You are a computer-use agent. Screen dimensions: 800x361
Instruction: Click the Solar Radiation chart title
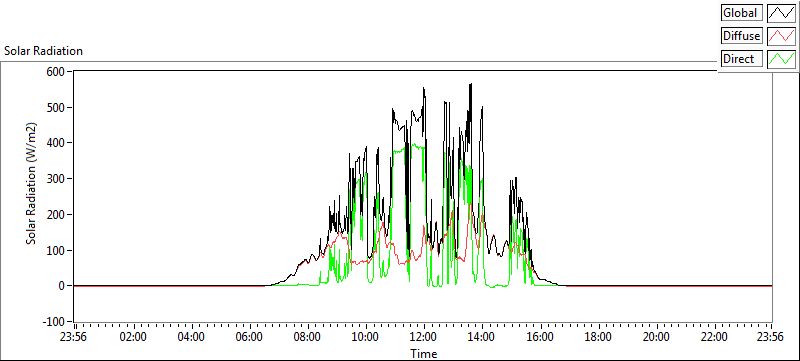point(43,51)
